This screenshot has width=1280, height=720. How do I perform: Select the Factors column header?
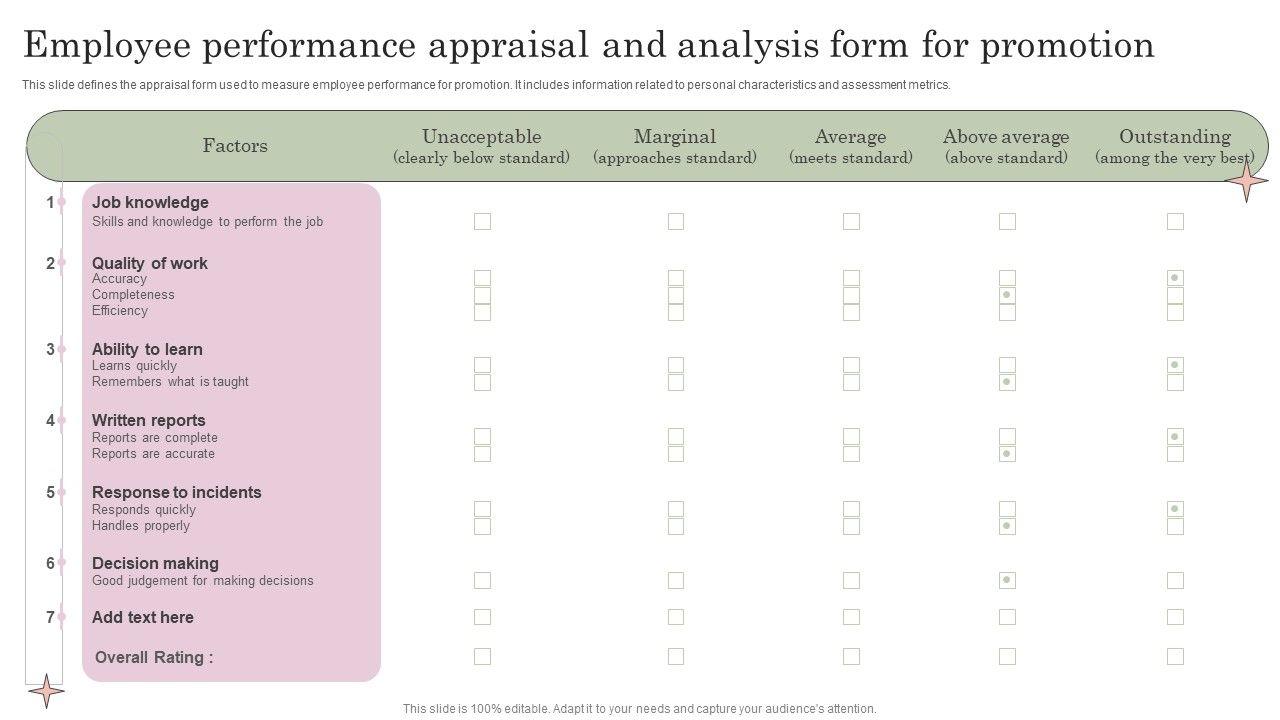click(x=235, y=146)
